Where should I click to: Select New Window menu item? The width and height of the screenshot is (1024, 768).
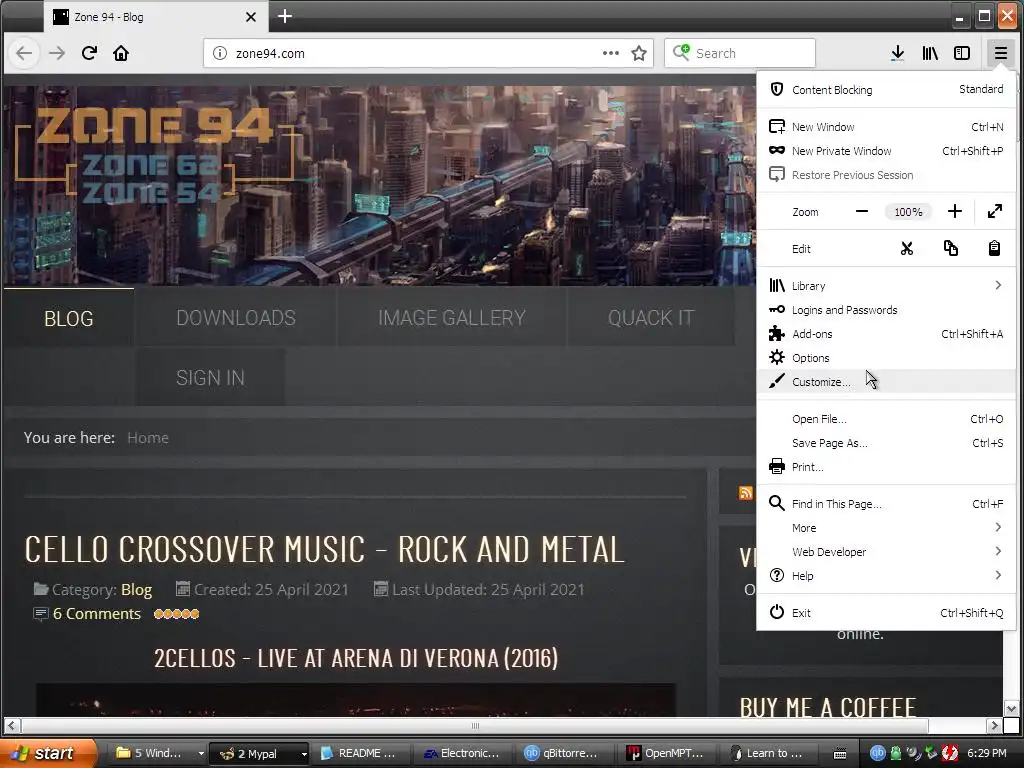886,127
